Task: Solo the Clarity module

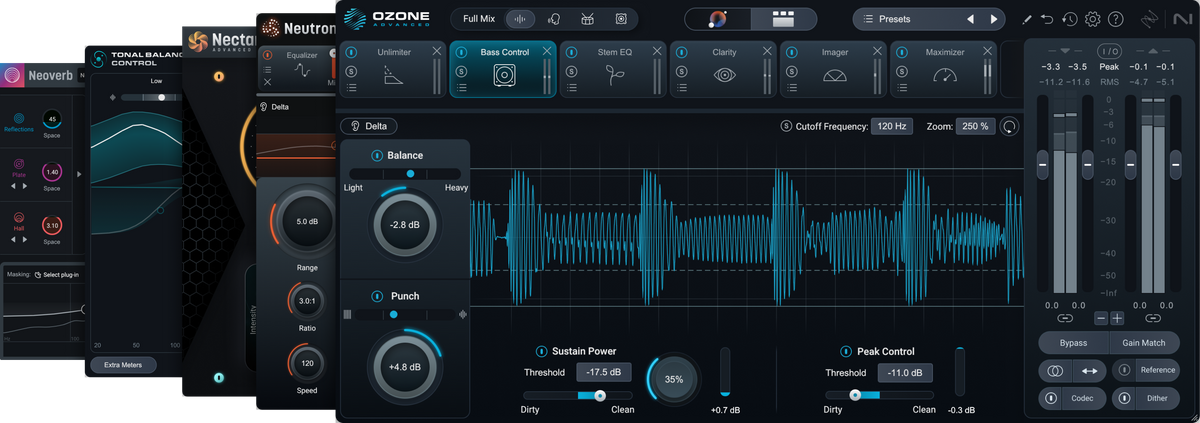Action: pos(683,71)
